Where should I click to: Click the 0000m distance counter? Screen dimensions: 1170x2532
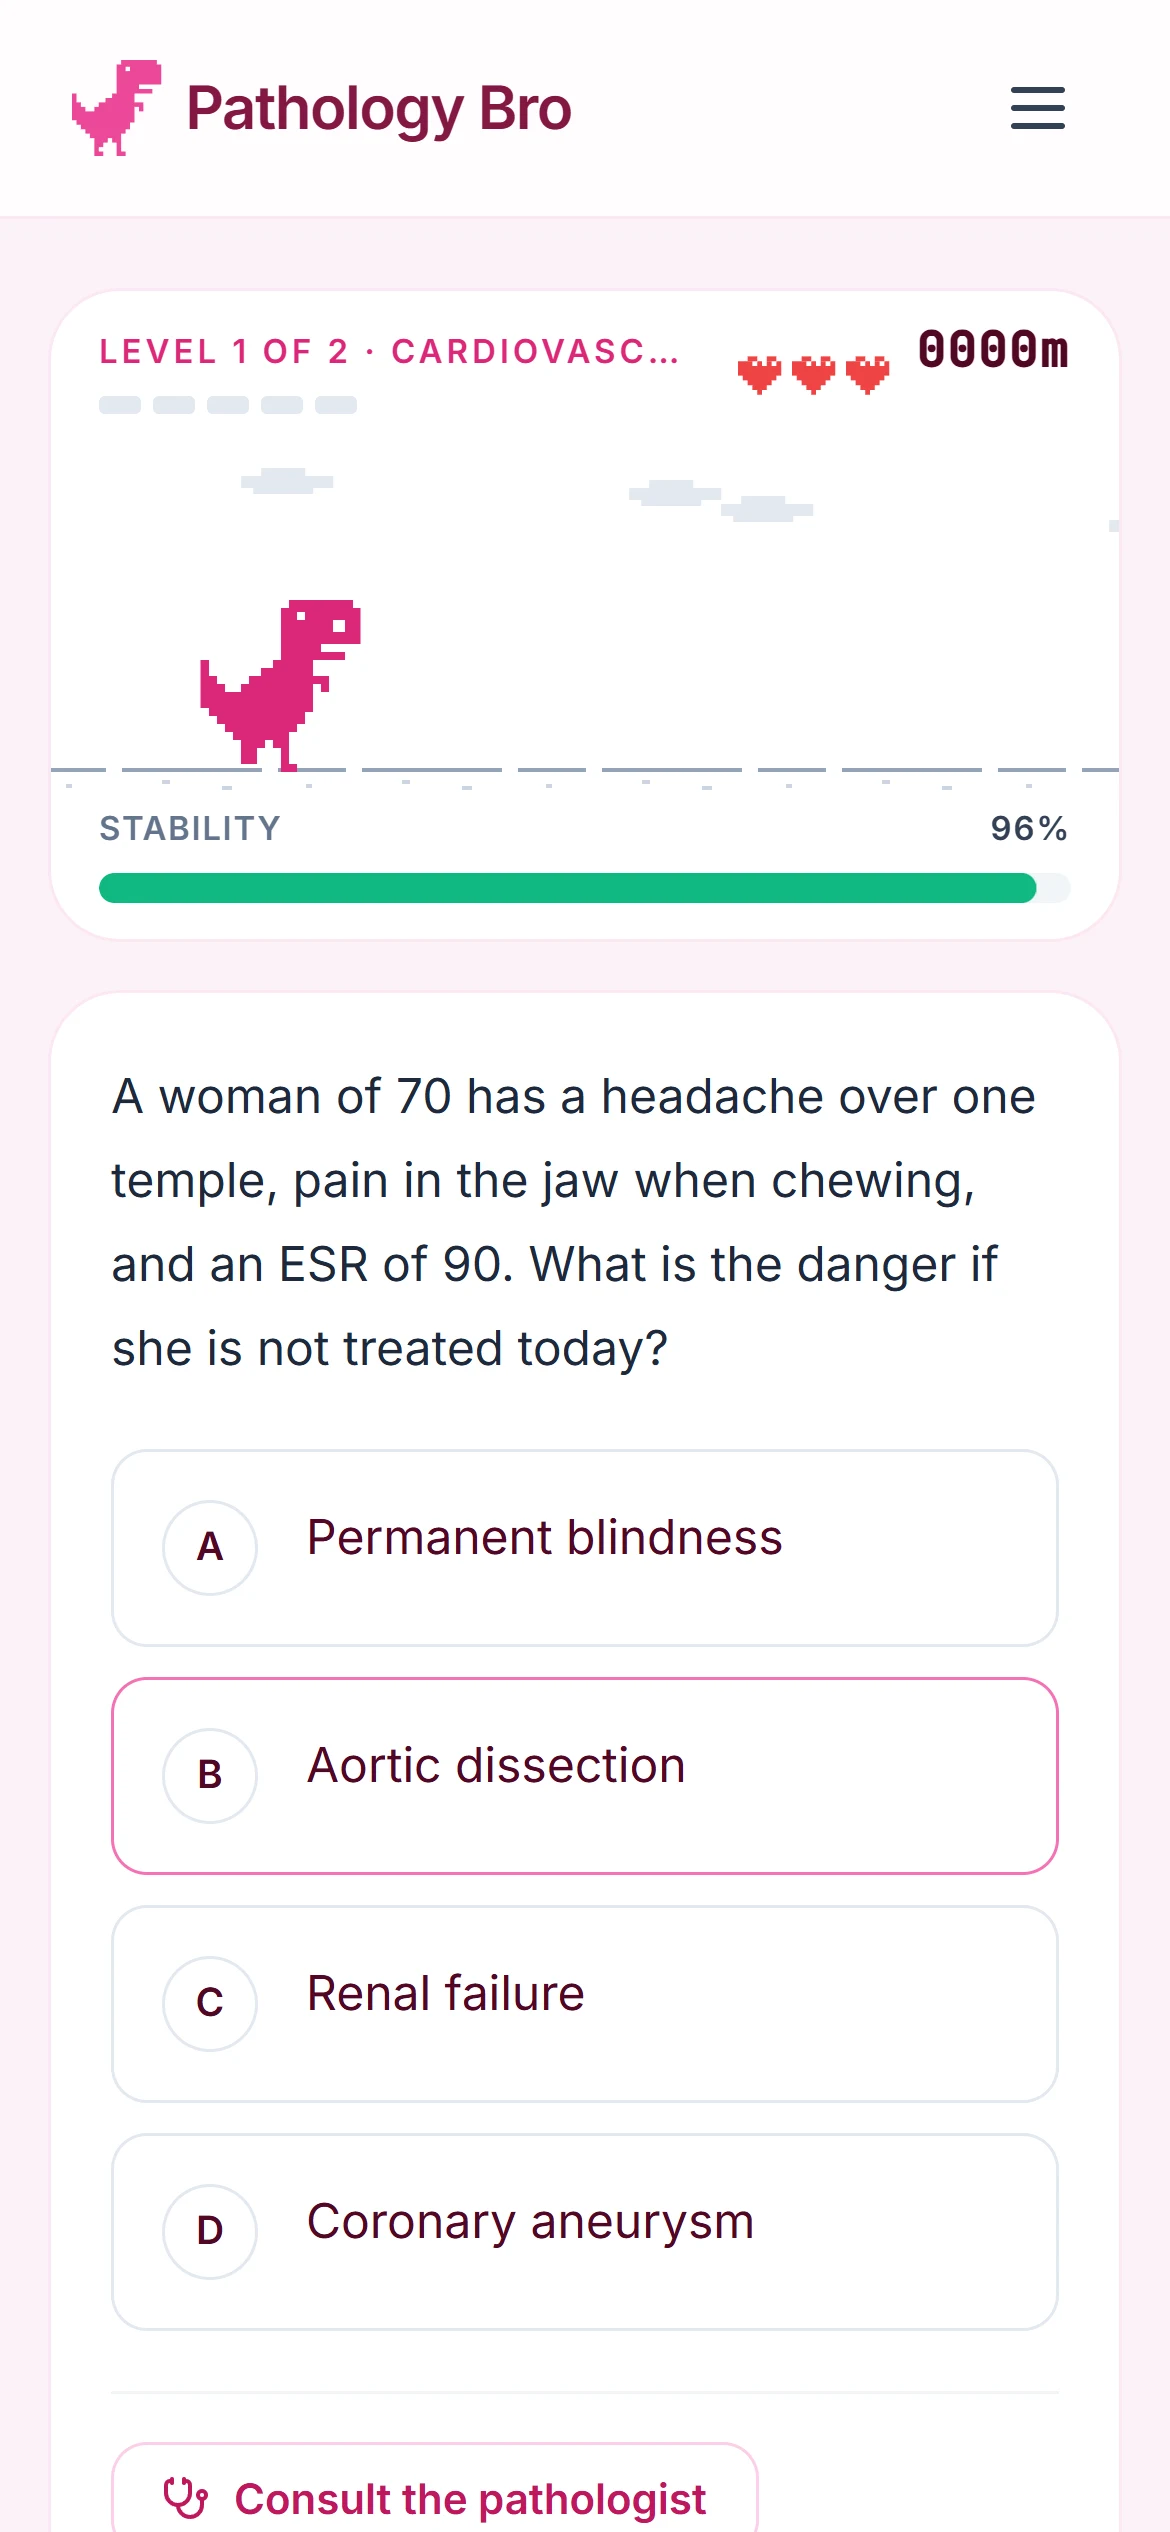[993, 350]
